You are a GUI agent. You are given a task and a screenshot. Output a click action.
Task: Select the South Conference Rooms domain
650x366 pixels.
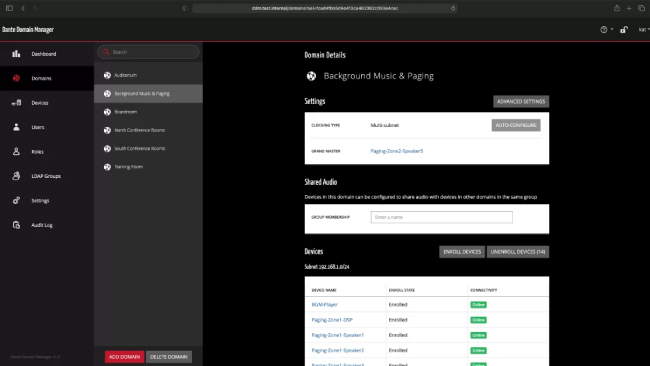(148, 148)
